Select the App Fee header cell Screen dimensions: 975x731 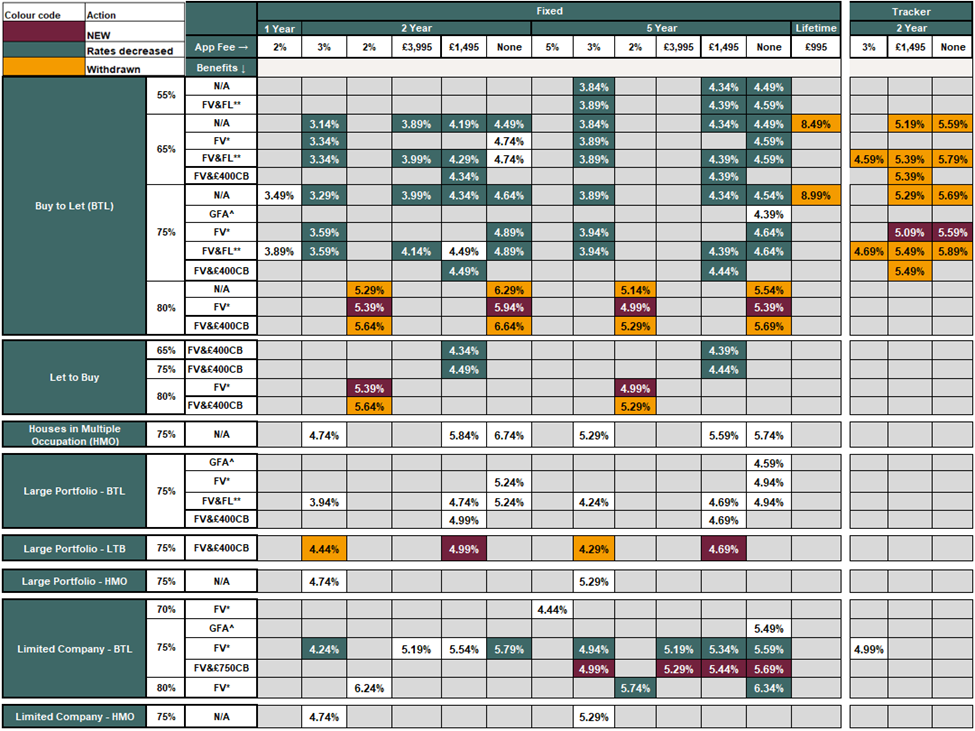point(220,47)
